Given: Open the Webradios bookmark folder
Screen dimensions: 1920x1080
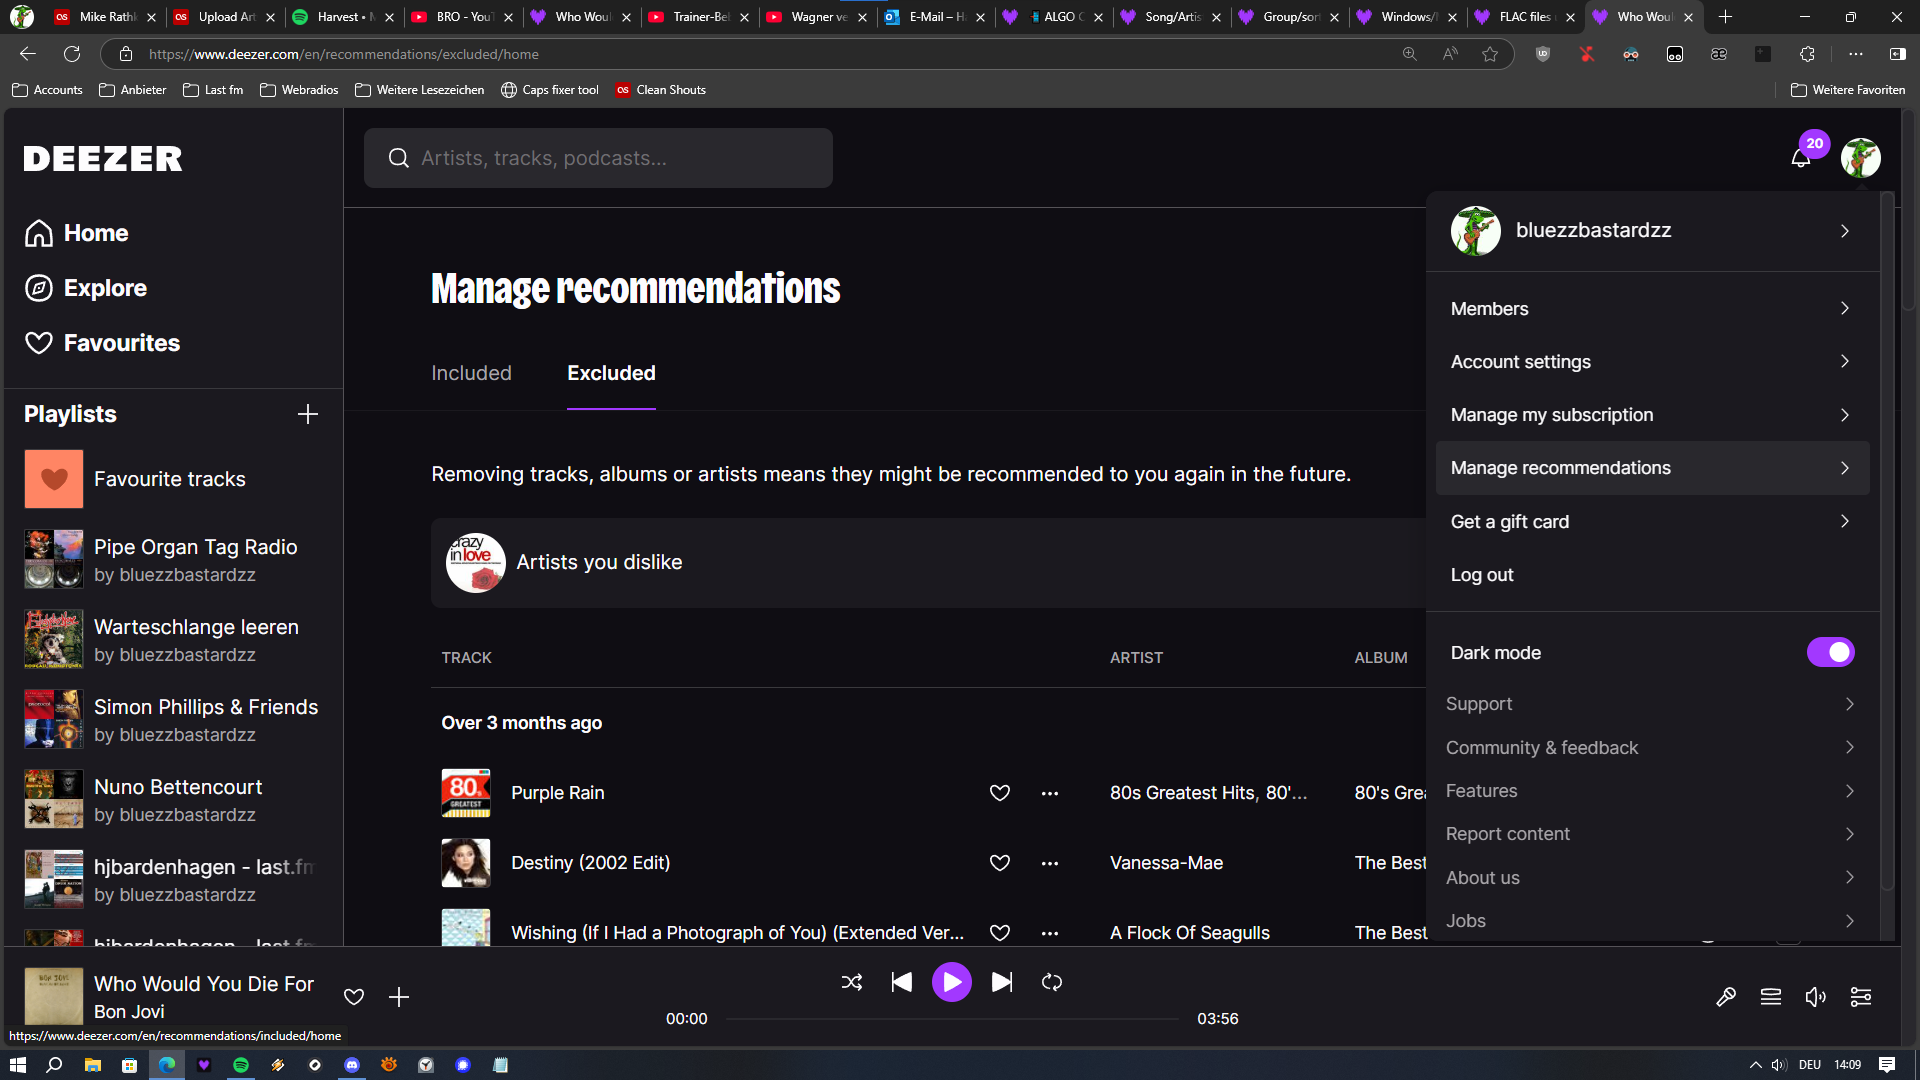Looking at the screenshot, I should click(299, 90).
